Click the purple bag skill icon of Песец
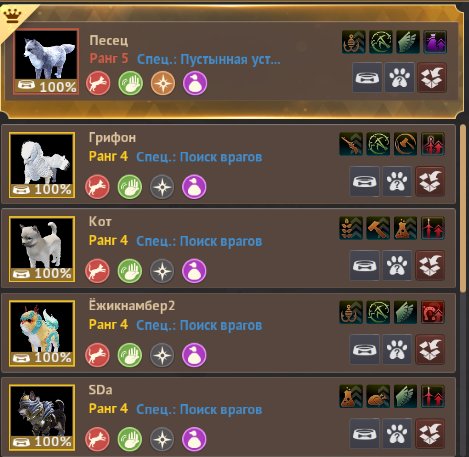The width and height of the screenshot is (469, 457). point(435,42)
